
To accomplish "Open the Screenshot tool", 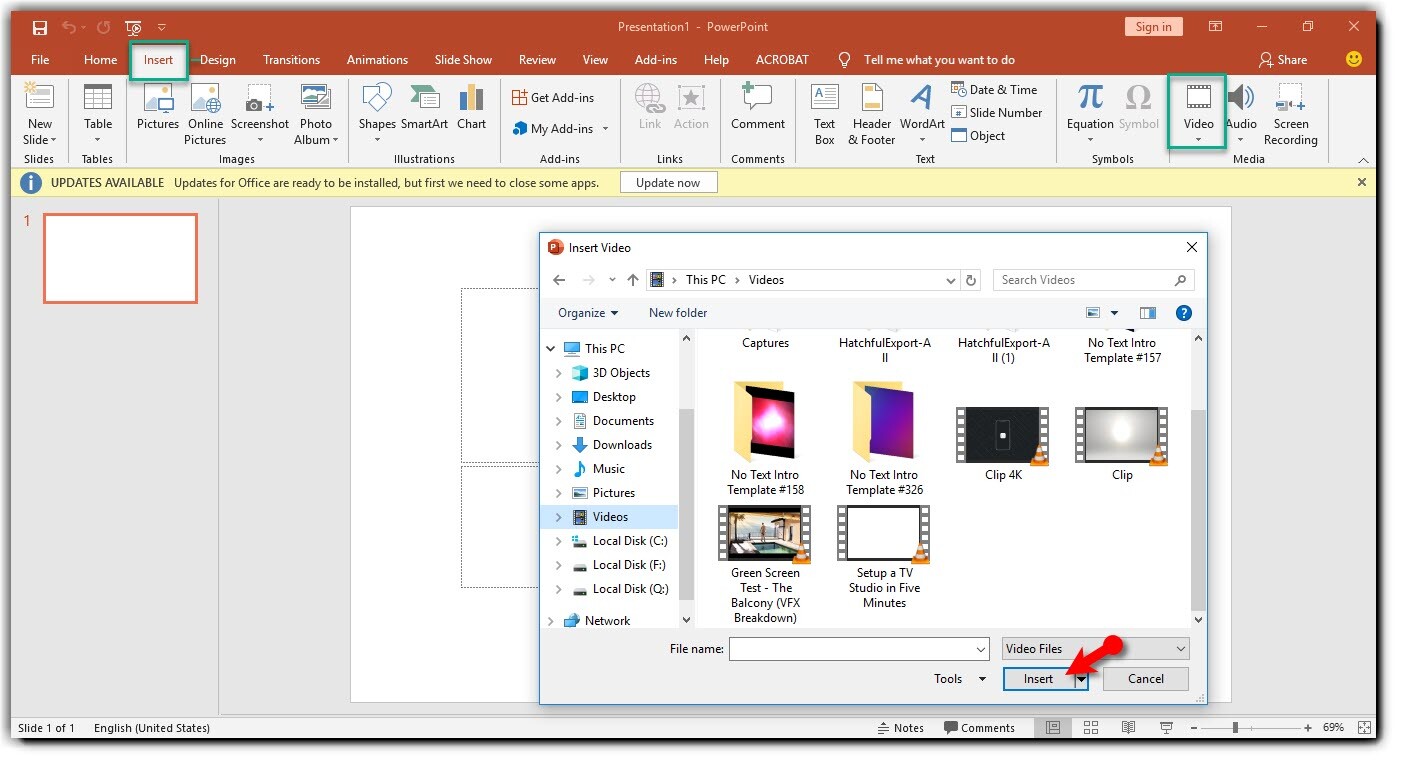I will pos(260,115).
